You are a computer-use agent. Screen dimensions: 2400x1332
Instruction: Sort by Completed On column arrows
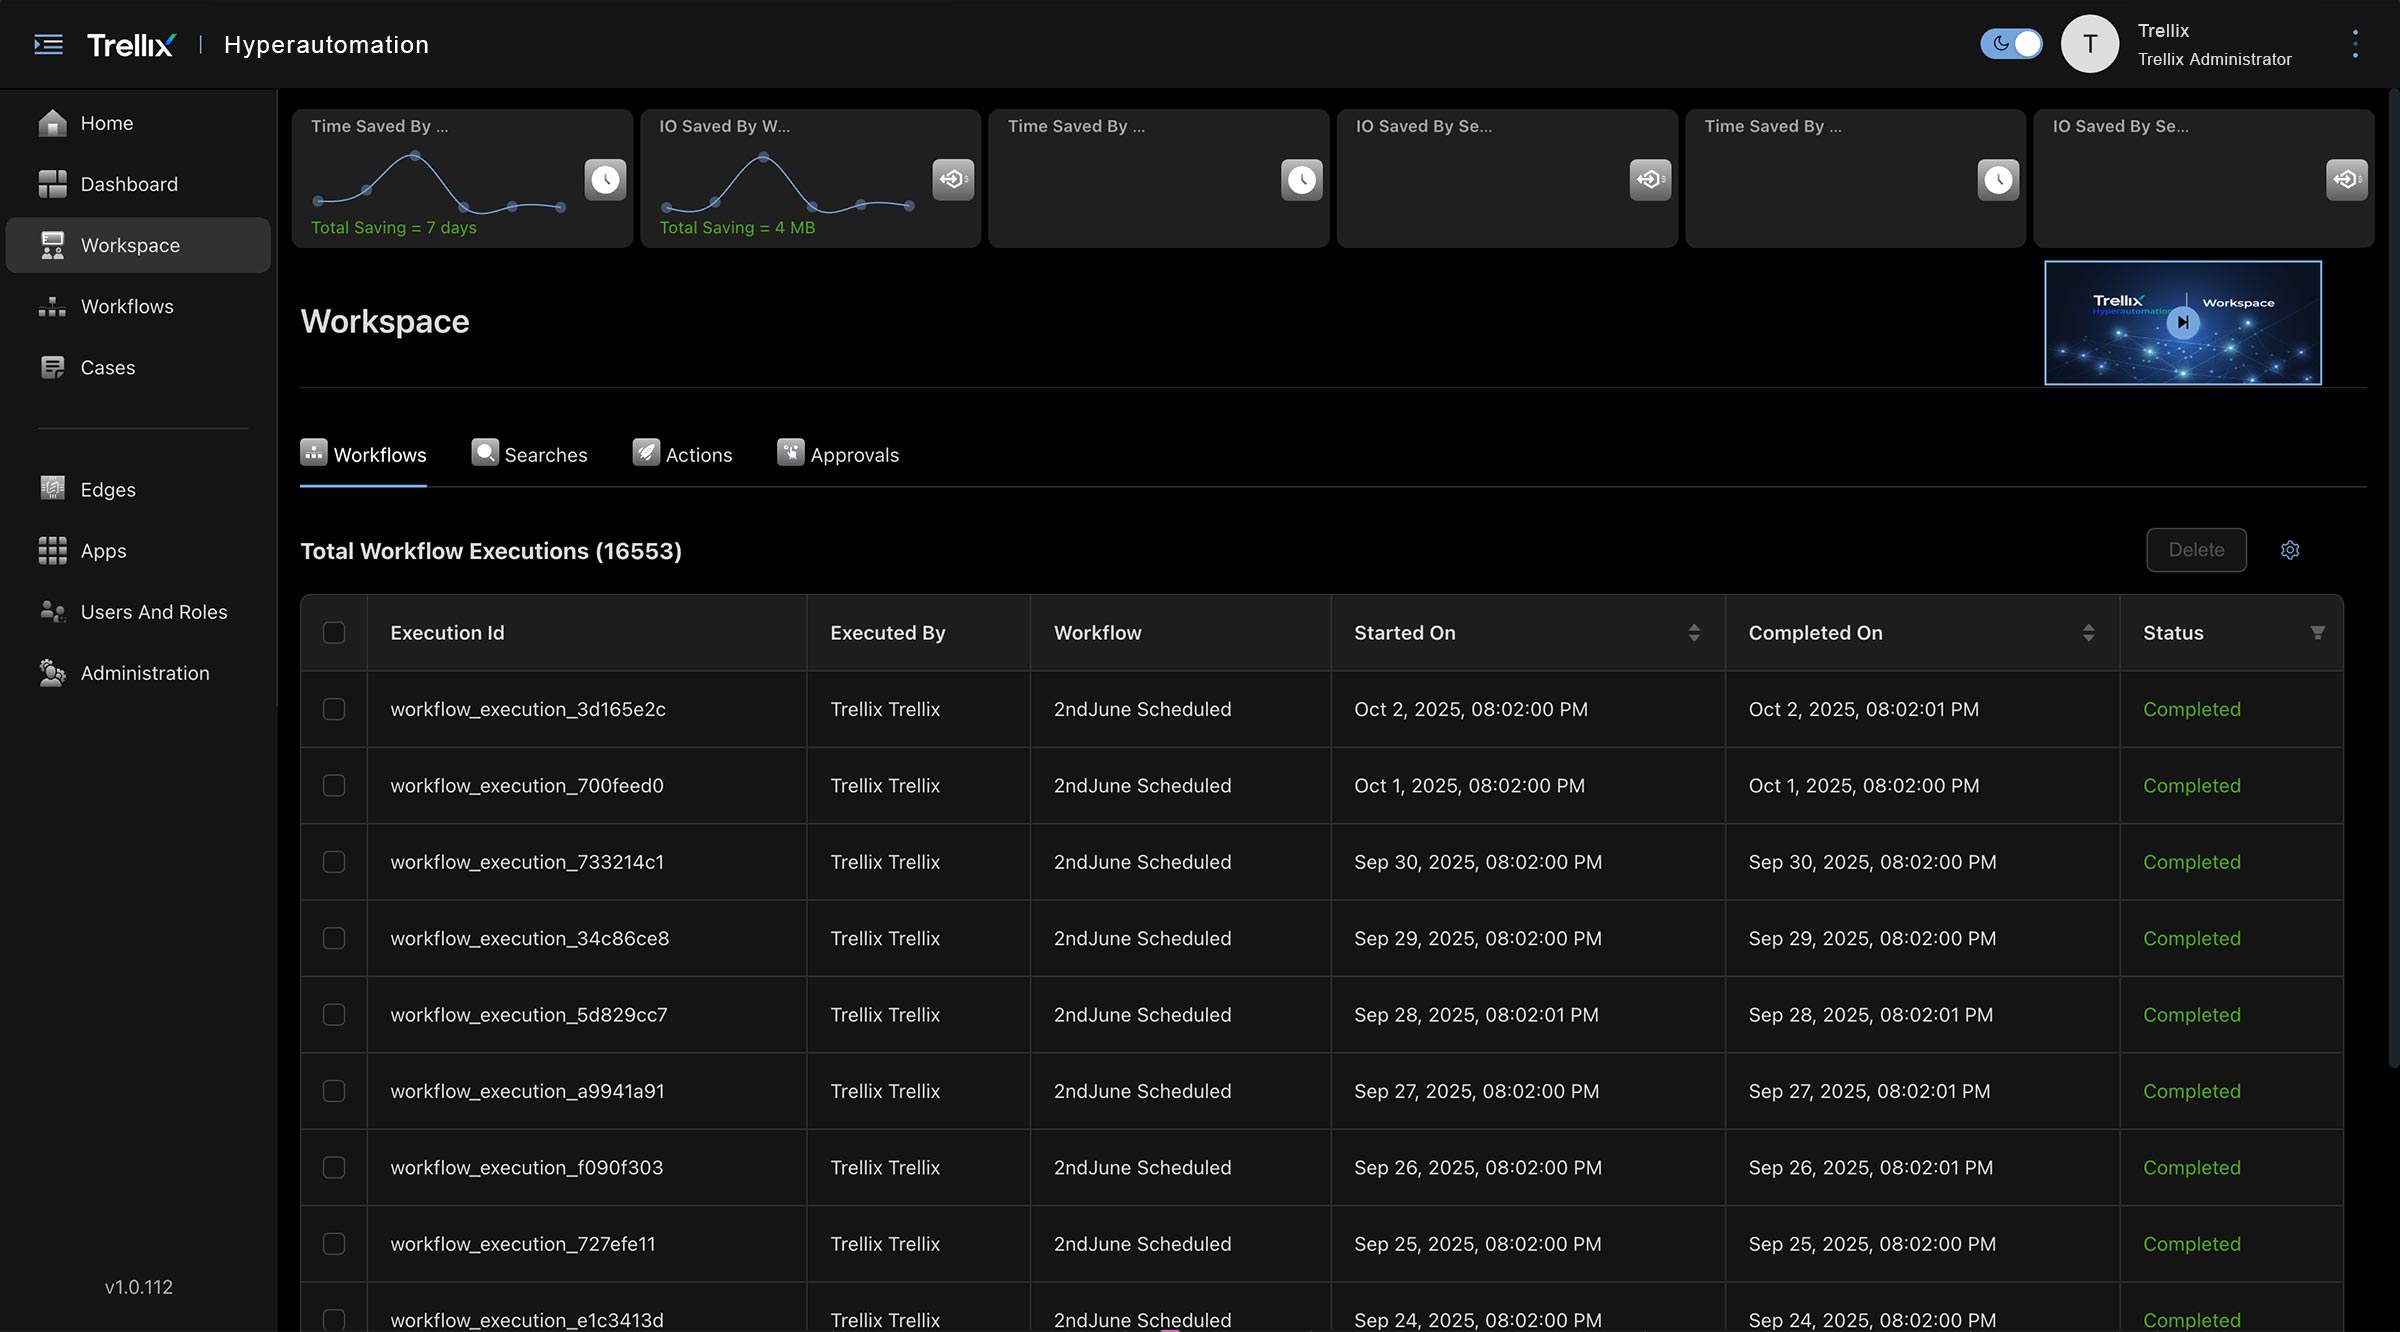click(x=2088, y=633)
